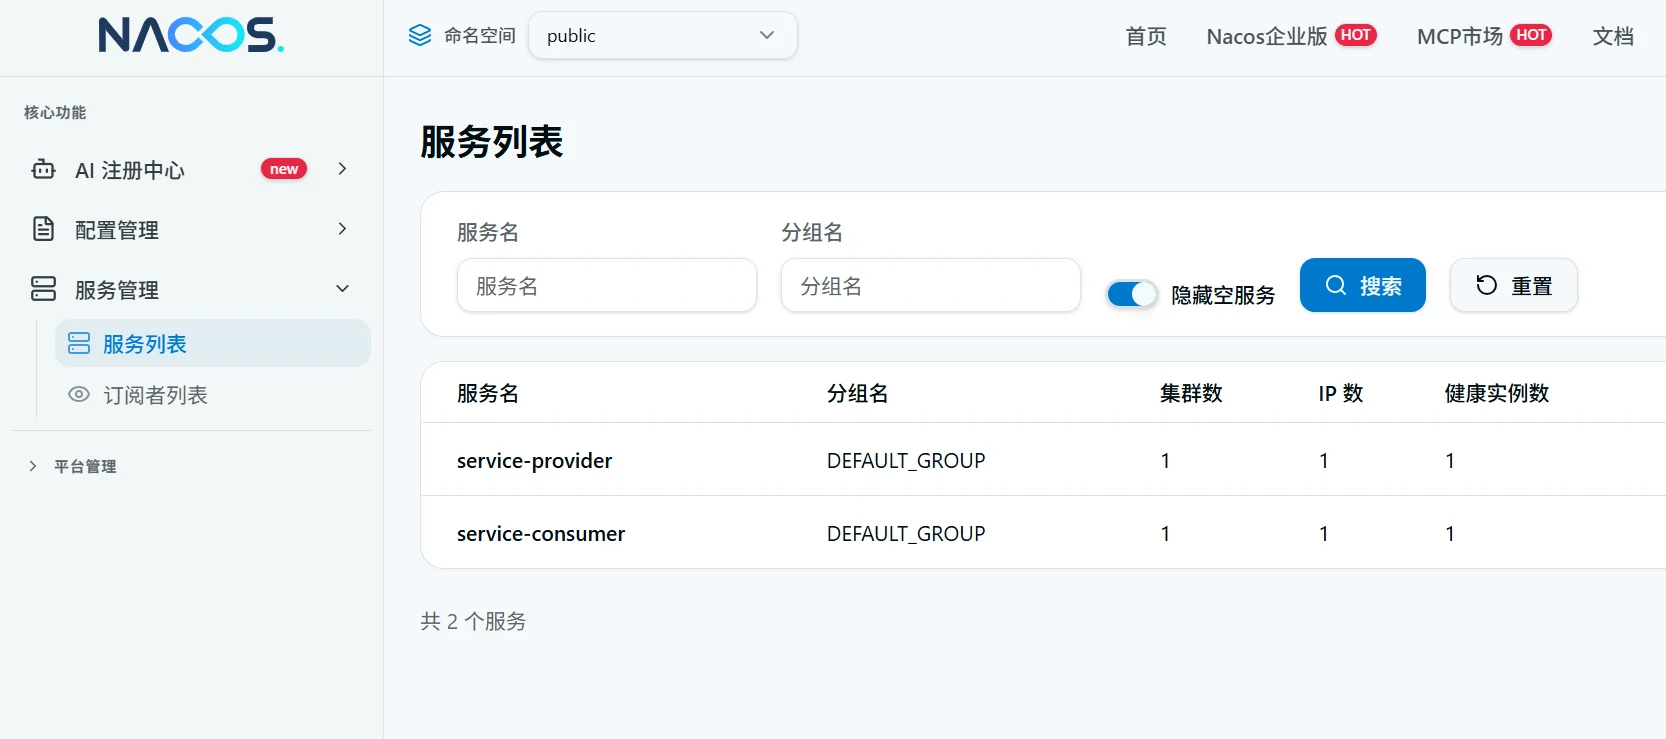Click the 平台管理 section label
Image resolution: width=1666 pixels, height=739 pixels.
click(85, 466)
